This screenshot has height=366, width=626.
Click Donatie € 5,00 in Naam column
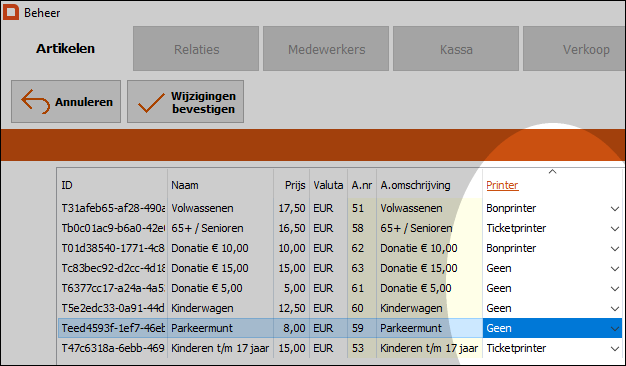220,288
